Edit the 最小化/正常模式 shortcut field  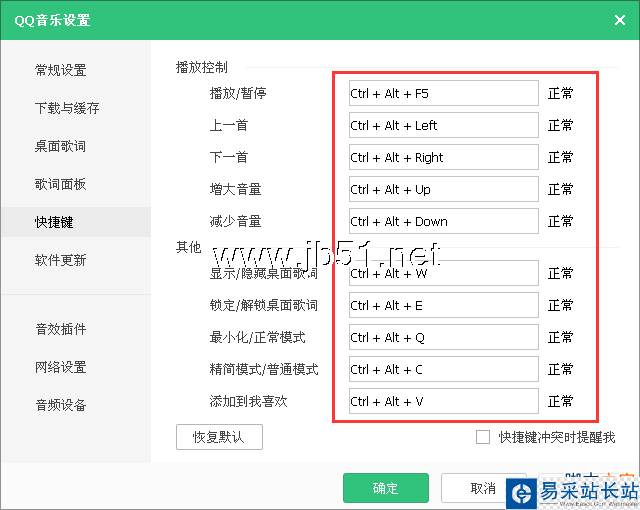(444, 337)
